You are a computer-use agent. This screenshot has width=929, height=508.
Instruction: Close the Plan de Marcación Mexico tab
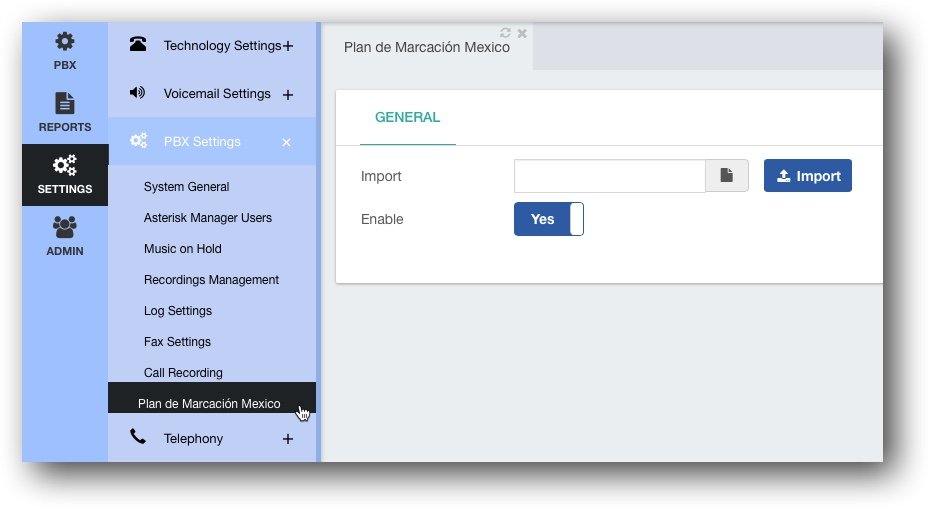pyautogui.click(x=522, y=34)
